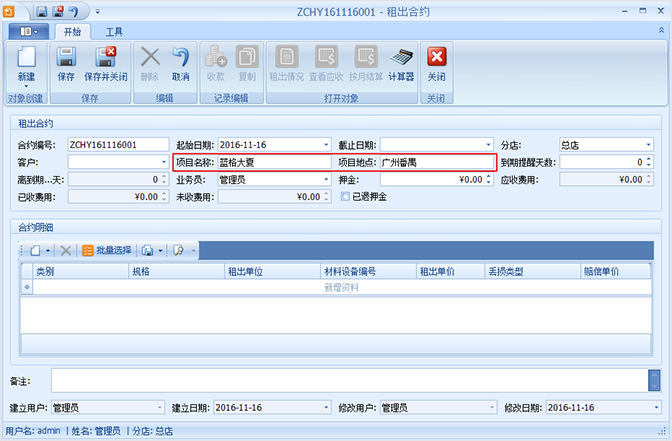Open the 客户 (Customer) dropdown

[164, 162]
